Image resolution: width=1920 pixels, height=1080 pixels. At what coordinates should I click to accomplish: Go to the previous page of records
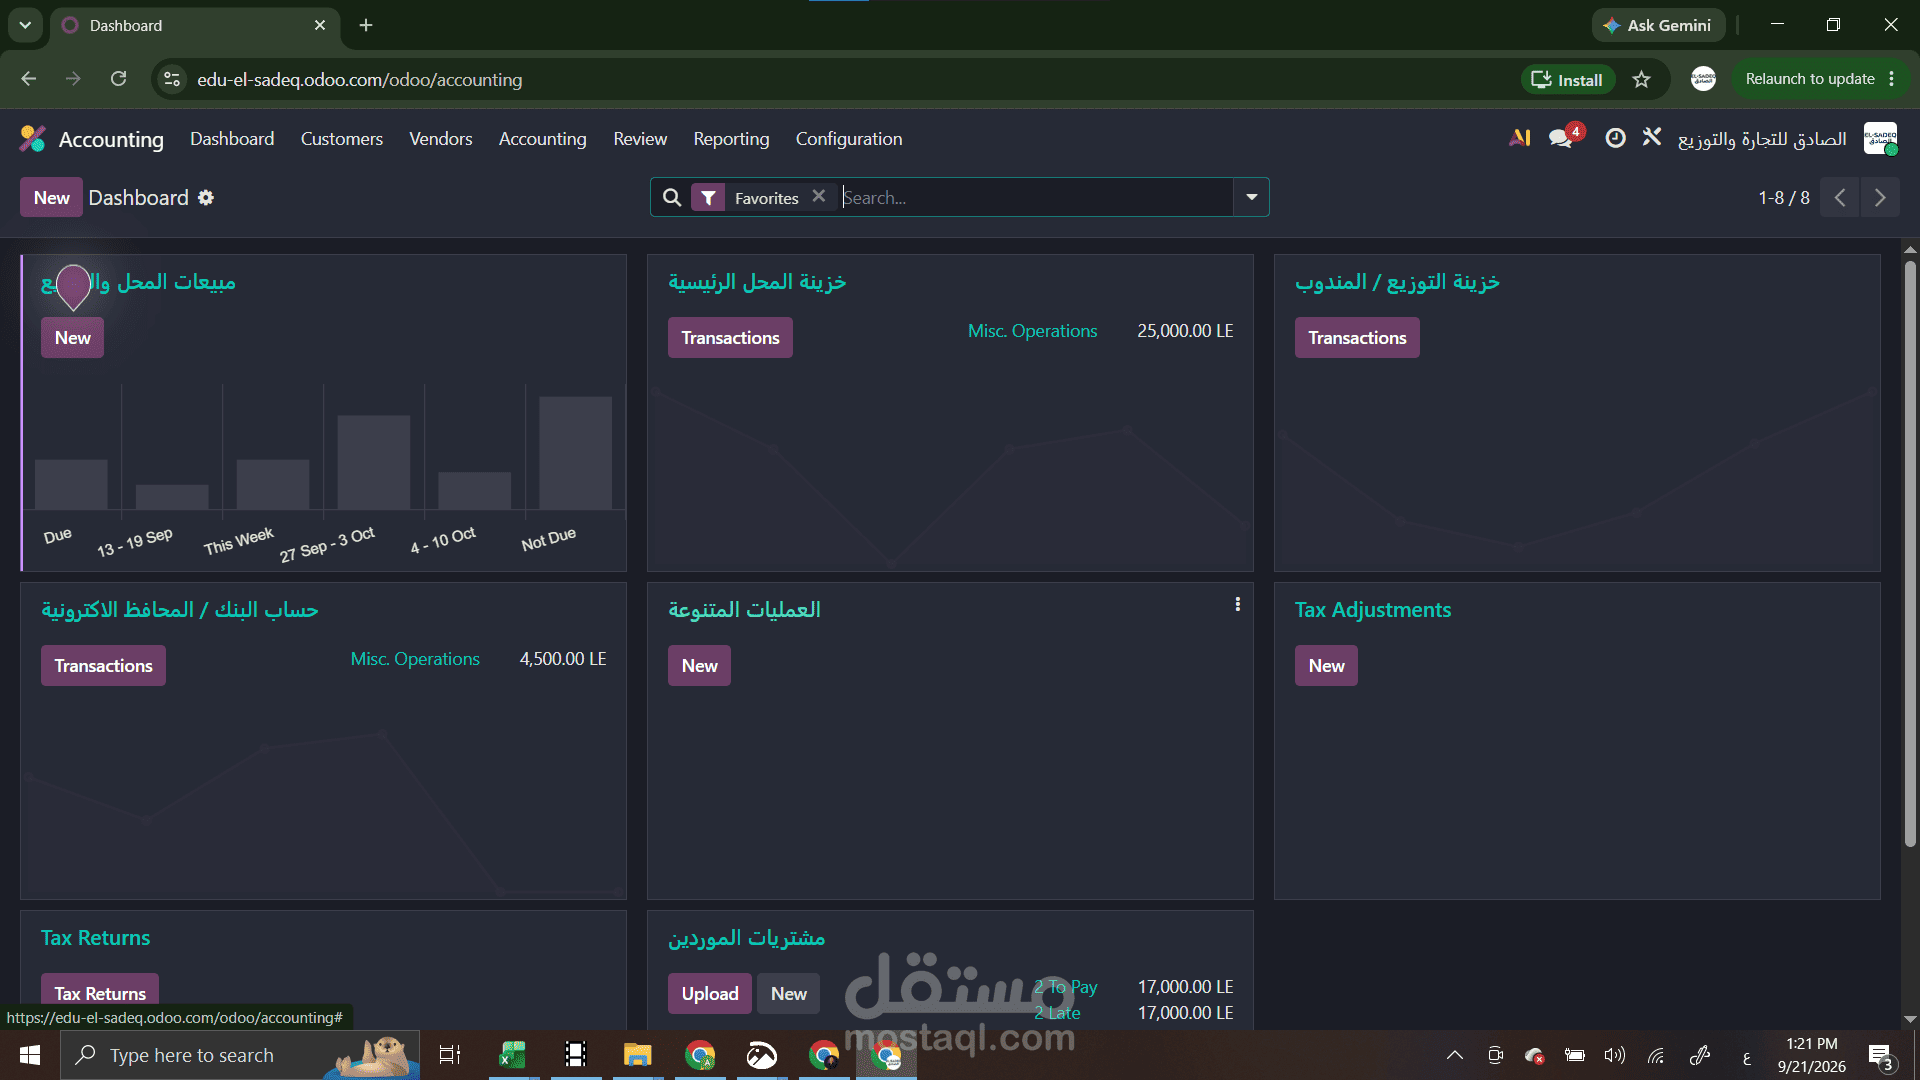click(x=1840, y=198)
